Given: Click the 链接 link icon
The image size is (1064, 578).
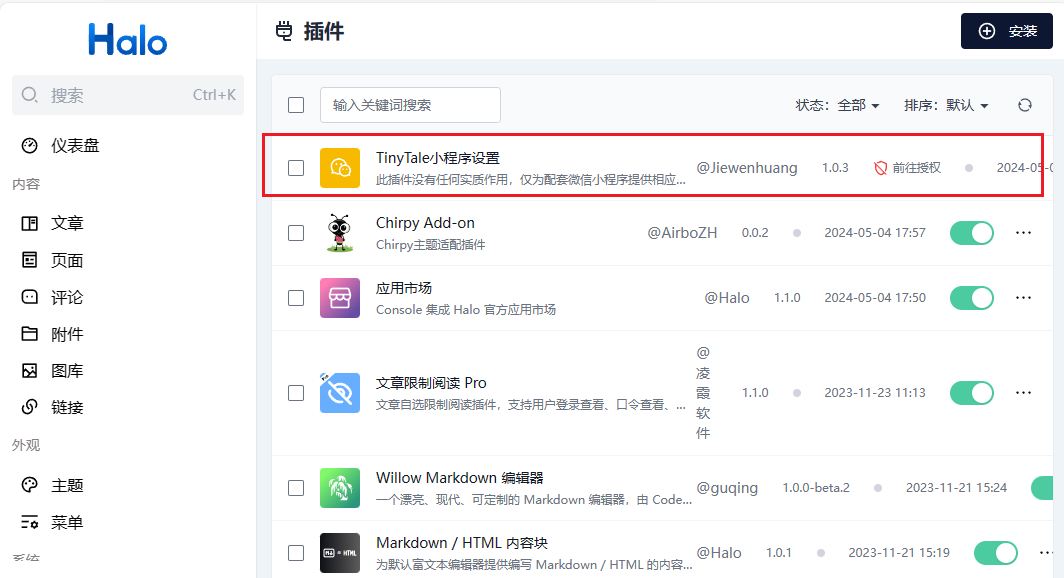Looking at the screenshot, I should [x=29, y=407].
